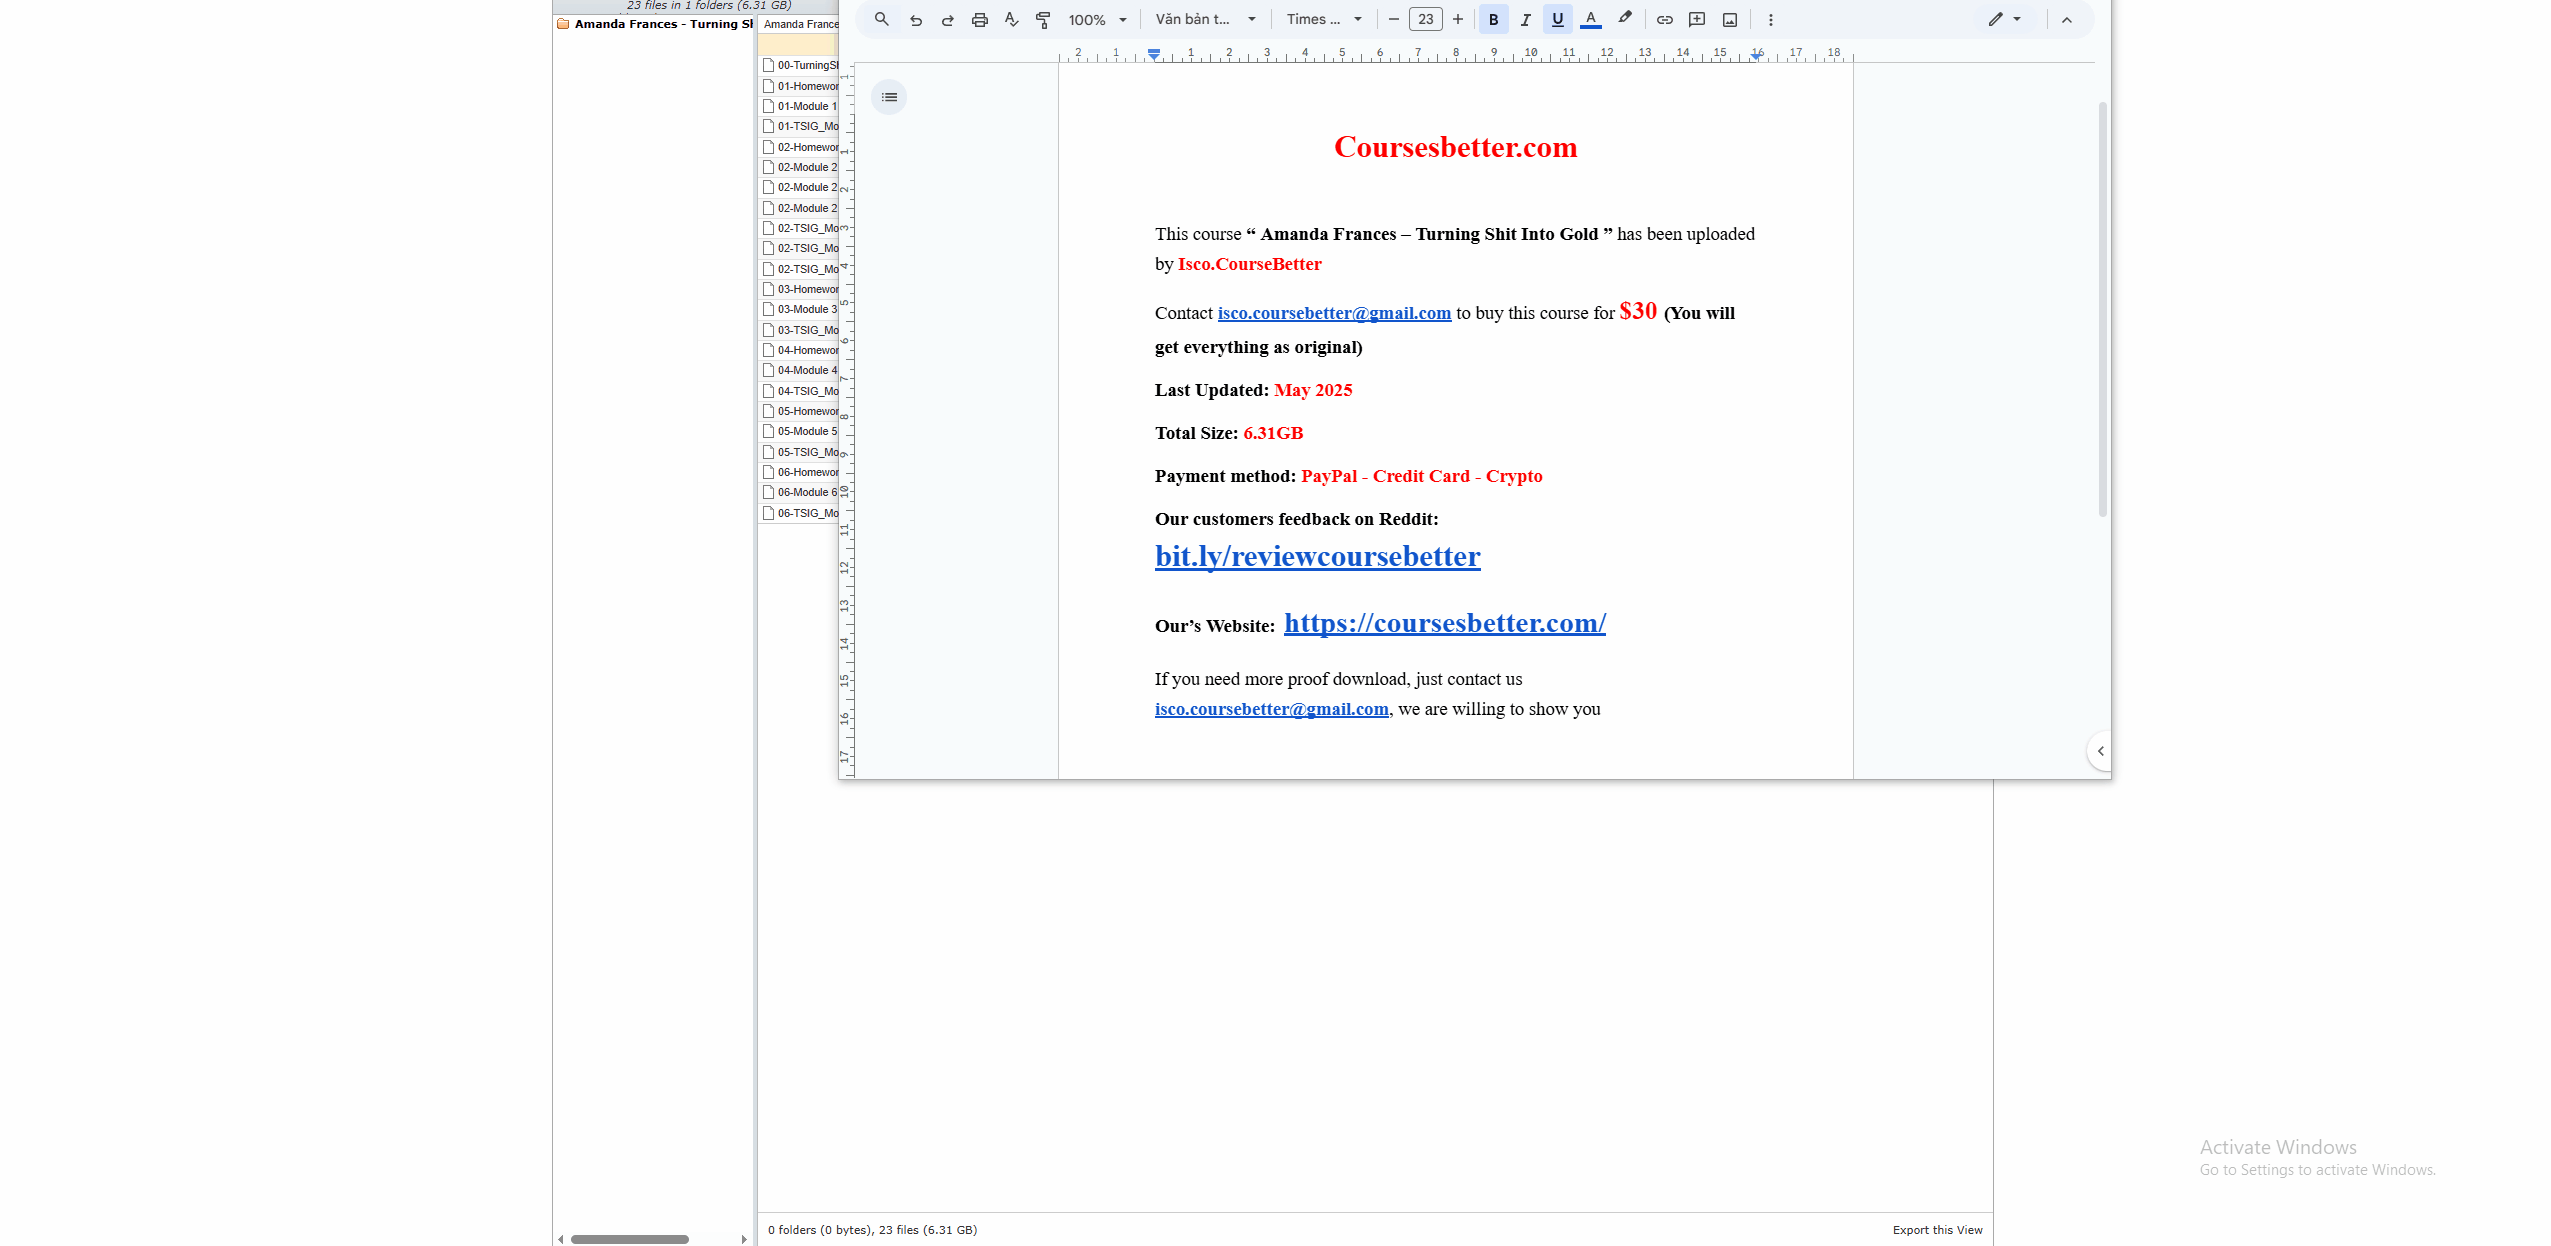Select the file 01-Homewor in the list

click(800, 86)
